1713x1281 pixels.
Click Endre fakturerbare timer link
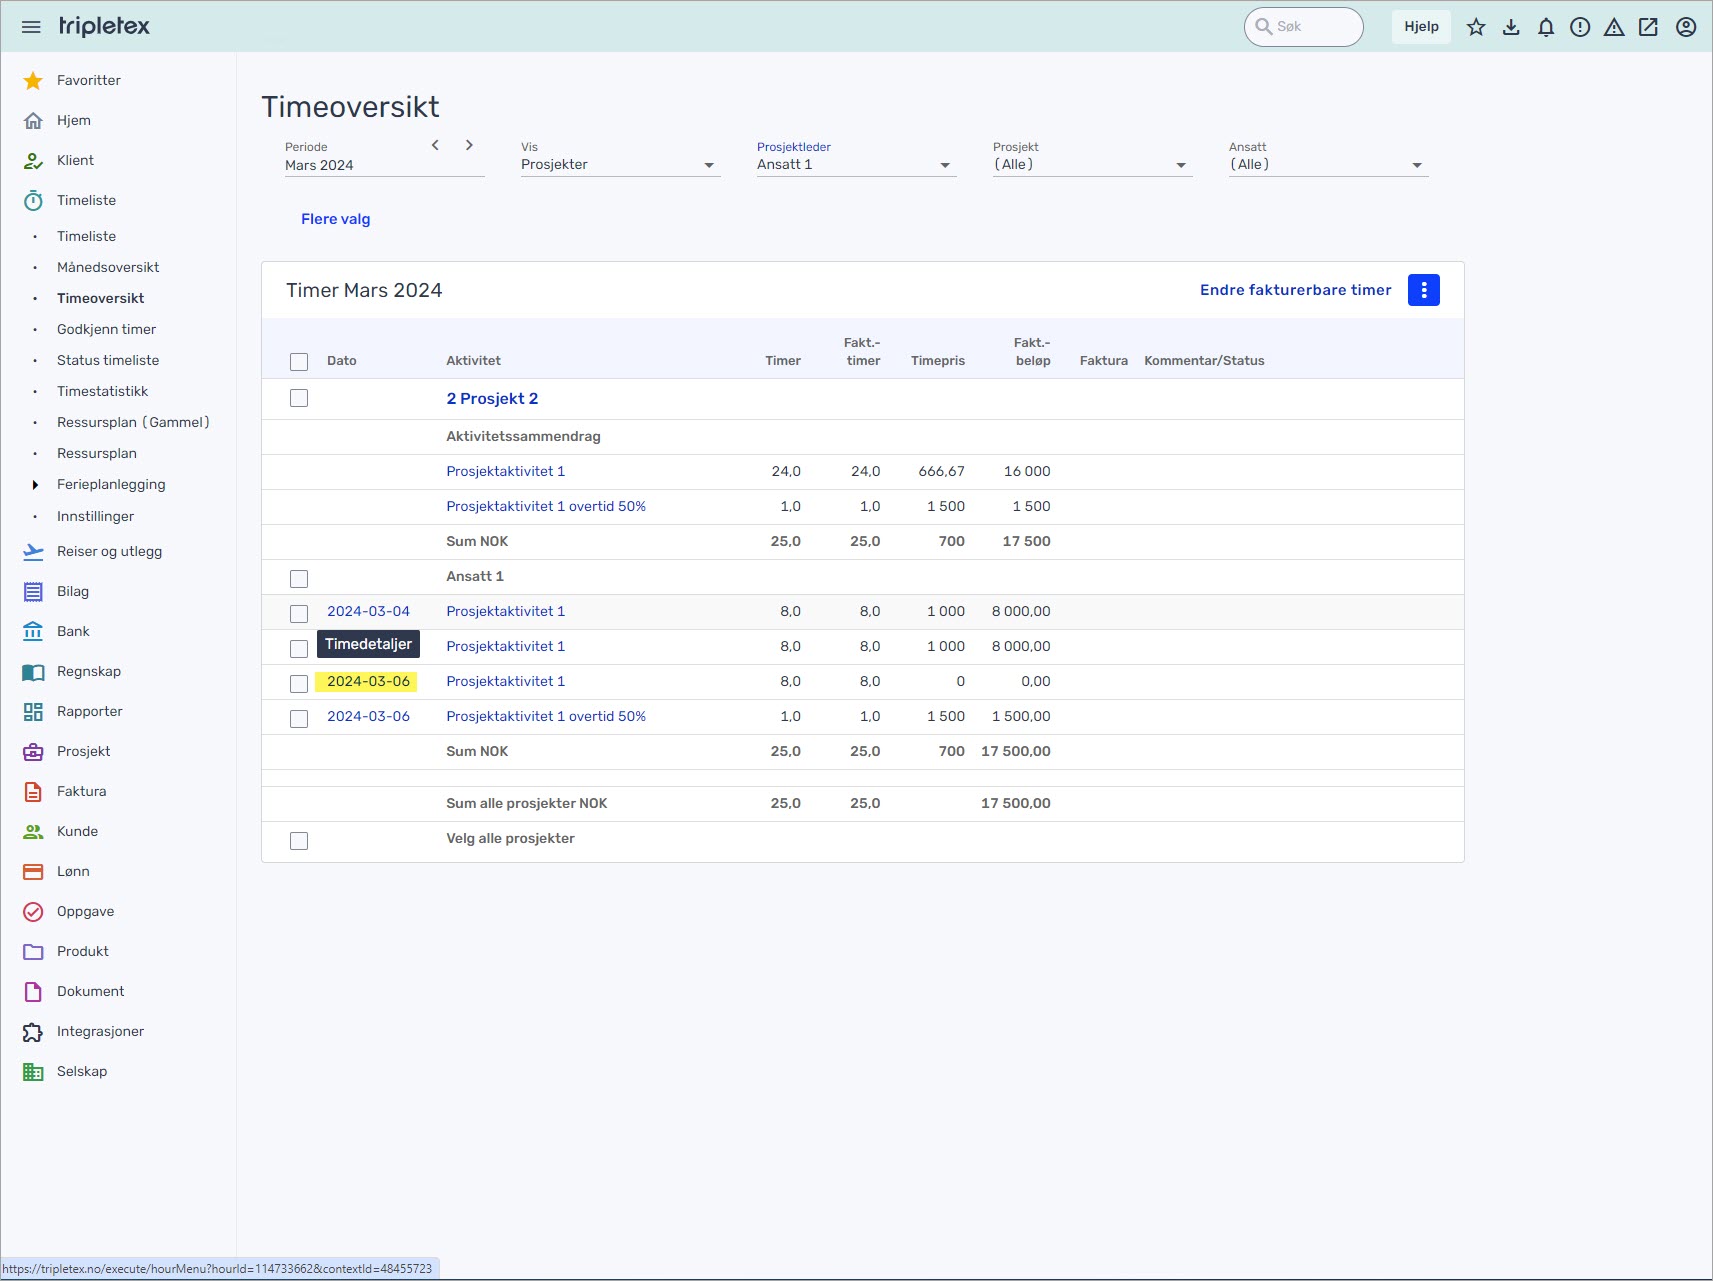[x=1295, y=290]
